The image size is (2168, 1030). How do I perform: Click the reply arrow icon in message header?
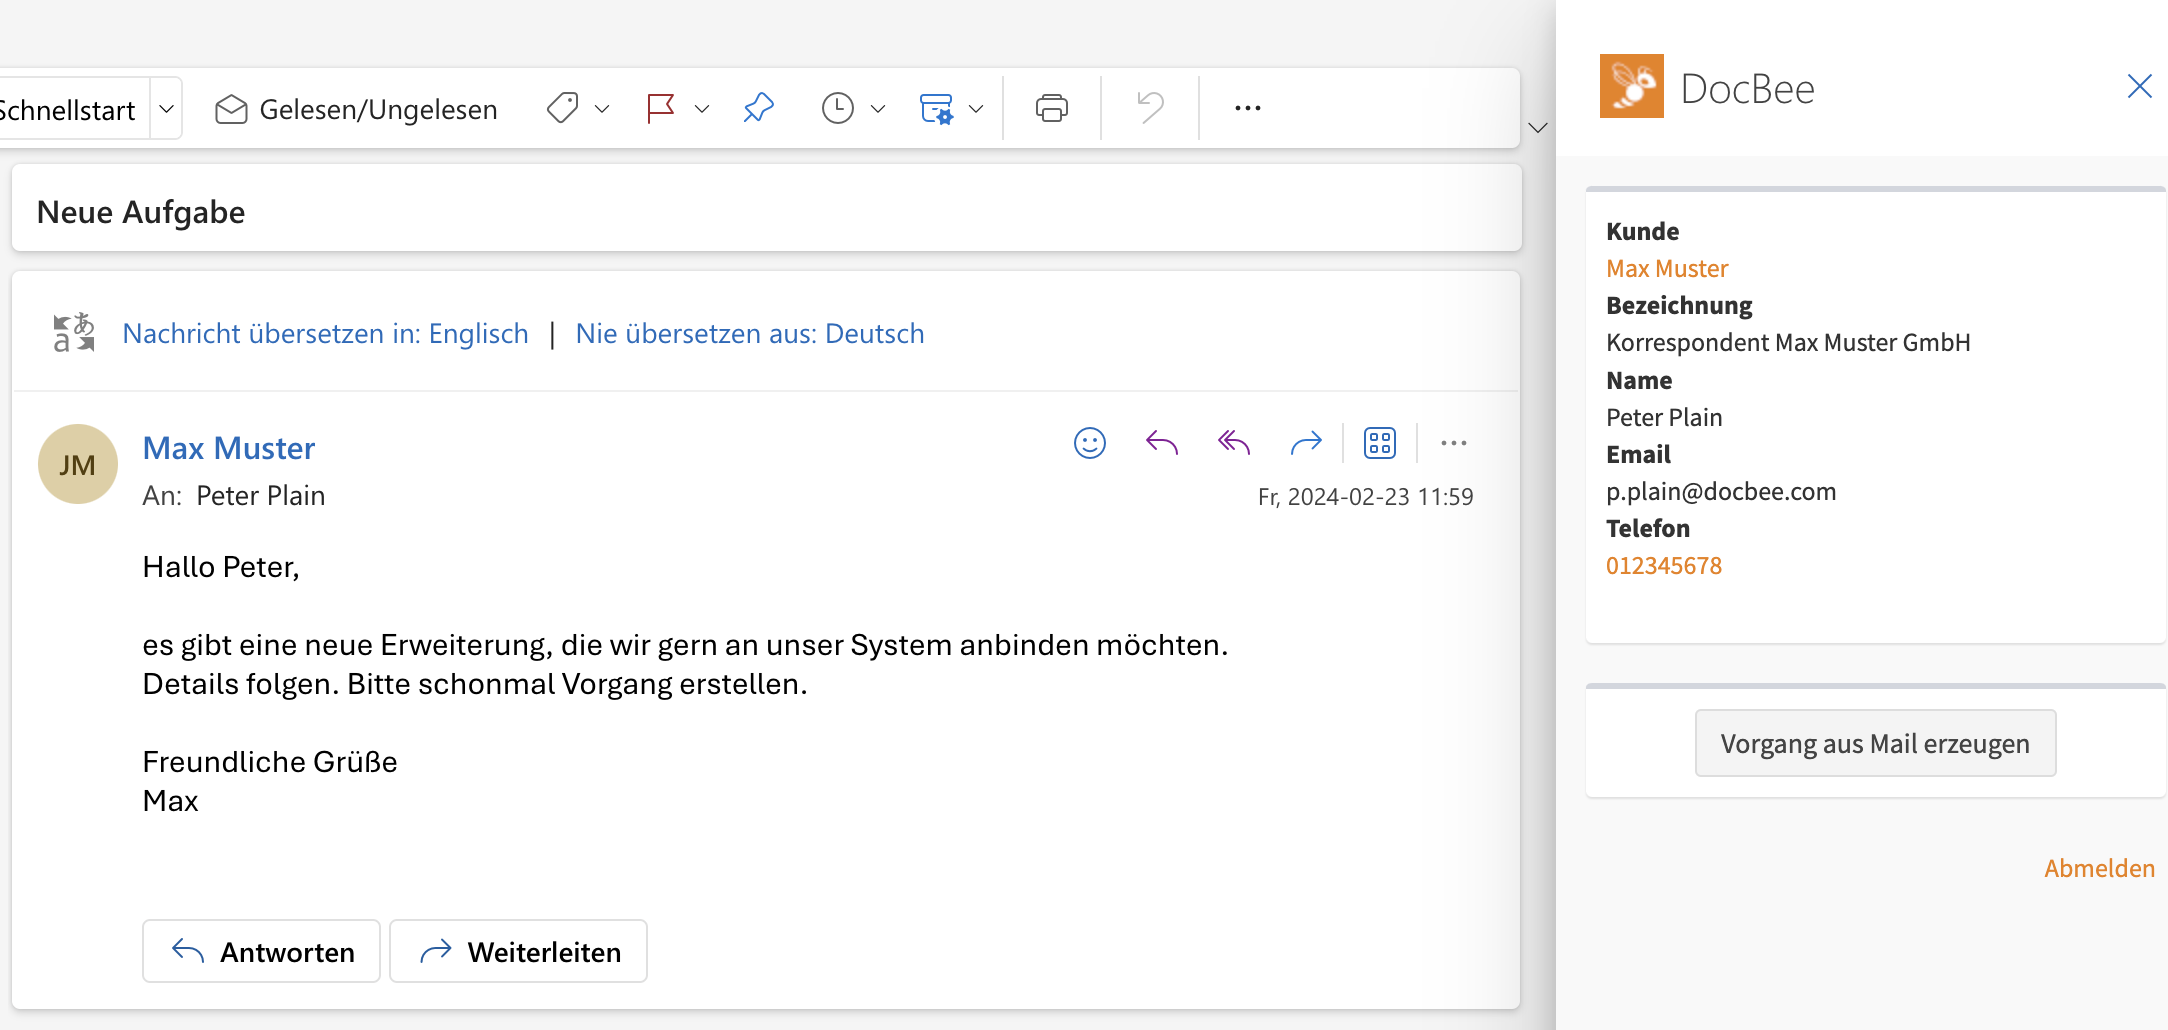click(x=1162, y=443)
